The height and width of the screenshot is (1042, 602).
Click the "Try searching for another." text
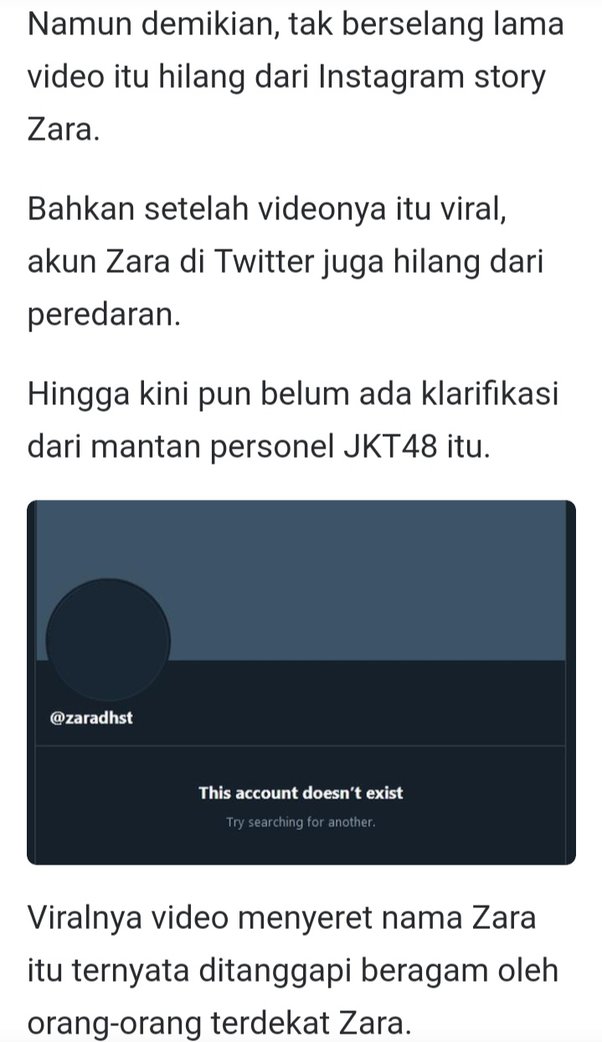[300, 822]
